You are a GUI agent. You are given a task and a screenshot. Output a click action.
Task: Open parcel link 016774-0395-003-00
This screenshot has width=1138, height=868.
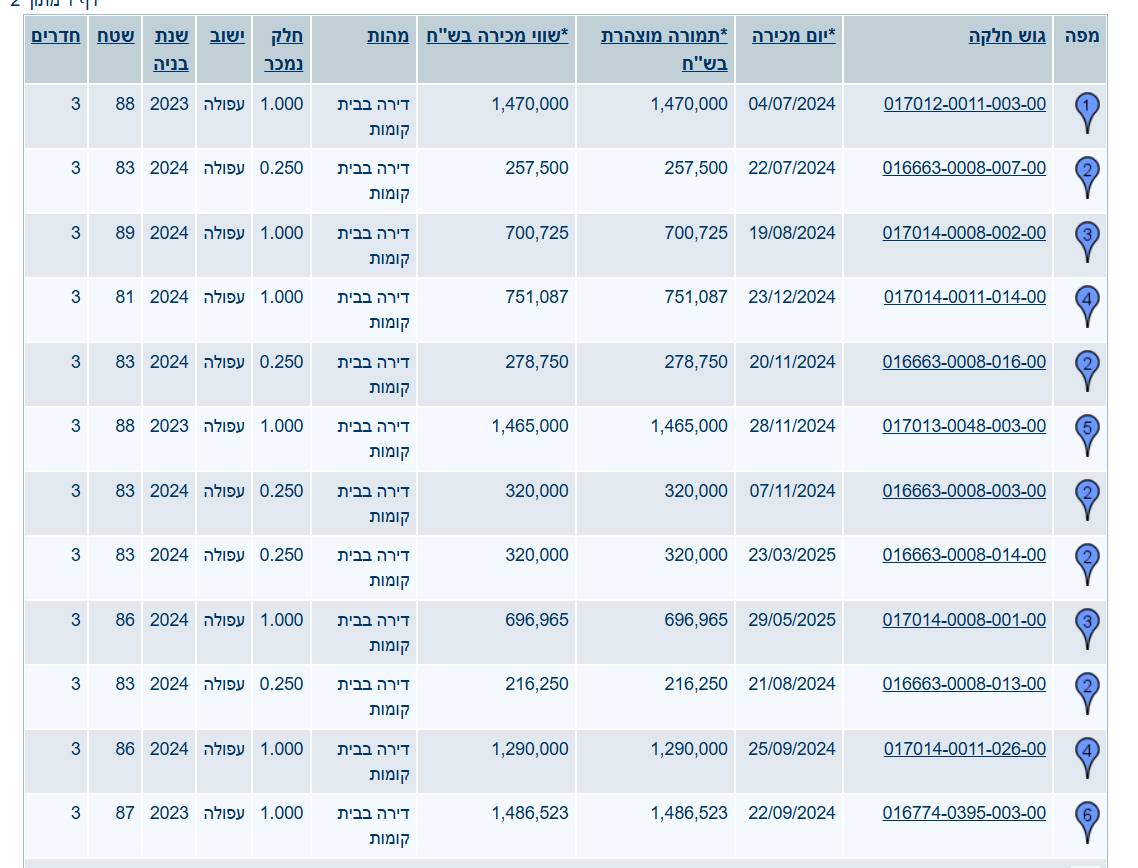(x=965, y=813)
